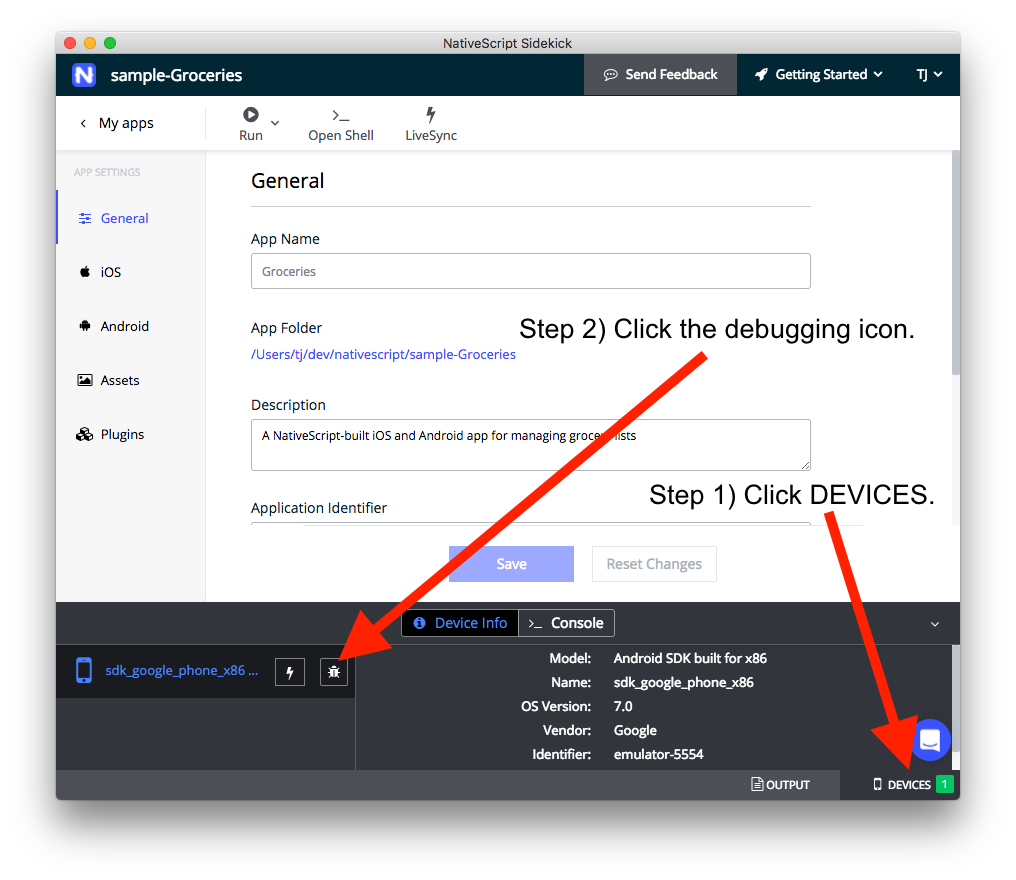
Task: Switch to the Device Info tab
Action: (x=460, y=623)
